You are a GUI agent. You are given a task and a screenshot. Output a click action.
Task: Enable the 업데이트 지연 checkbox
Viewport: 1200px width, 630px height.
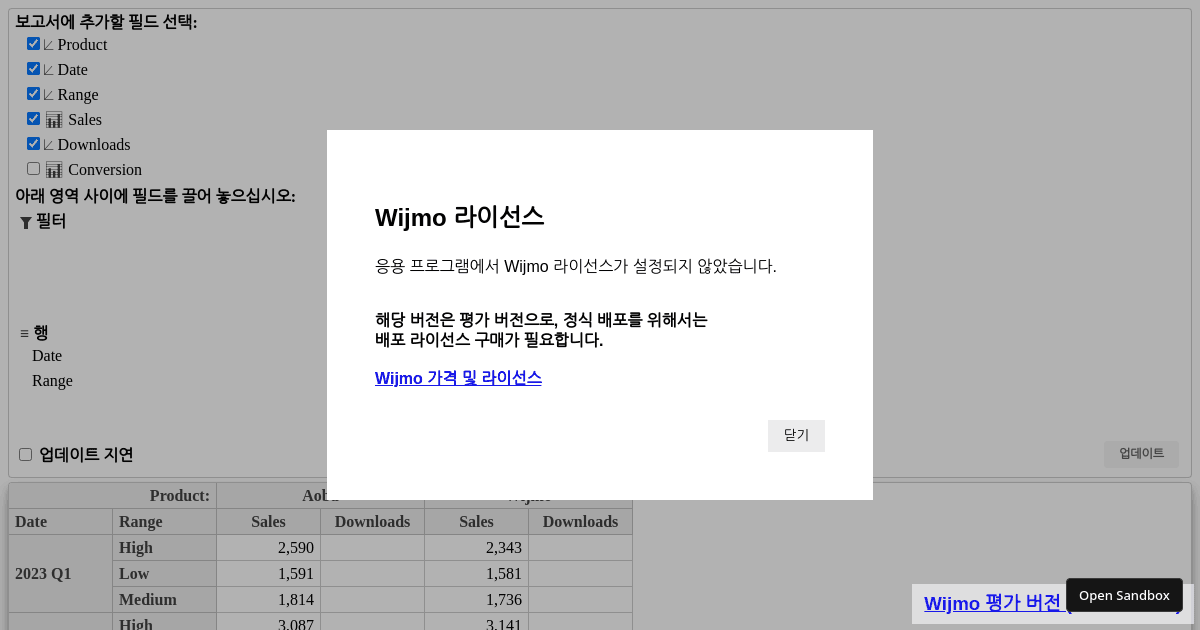pyautogui.click(x=25, y=455)
